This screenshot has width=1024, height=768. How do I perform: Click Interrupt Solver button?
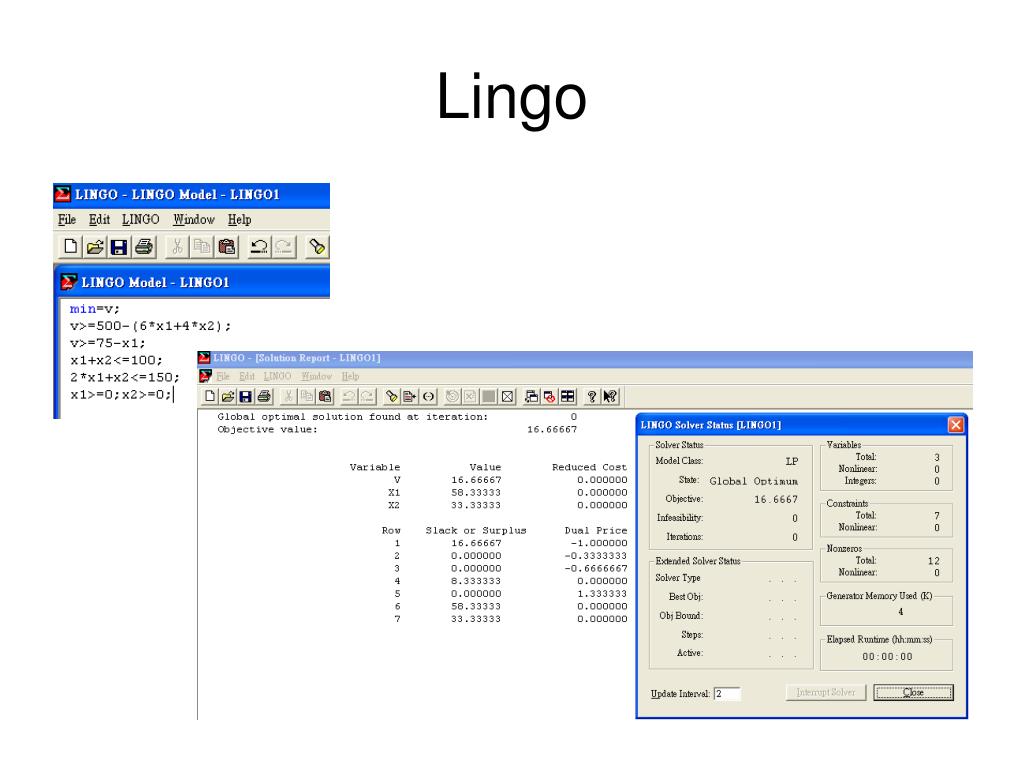[x=825, y=692]
